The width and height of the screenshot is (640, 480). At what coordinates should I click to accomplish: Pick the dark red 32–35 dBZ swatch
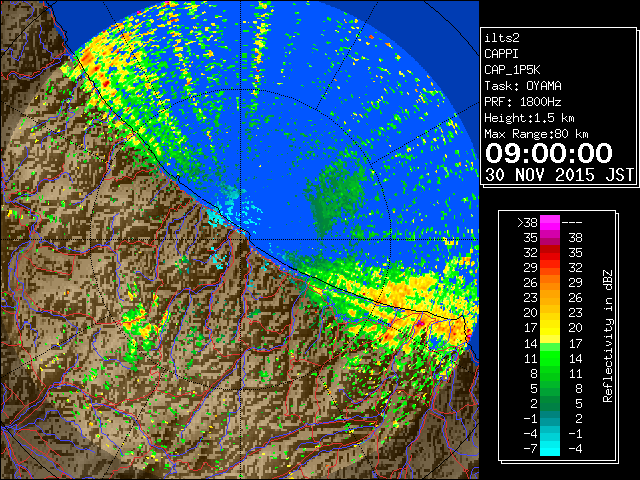point(550,253)
